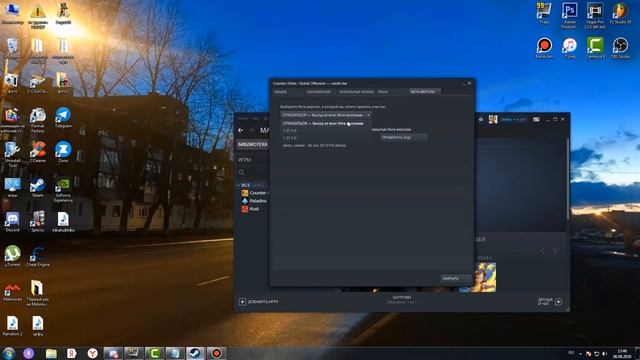
Task: Click the clock in the system tray
Action: coord(622,353)
